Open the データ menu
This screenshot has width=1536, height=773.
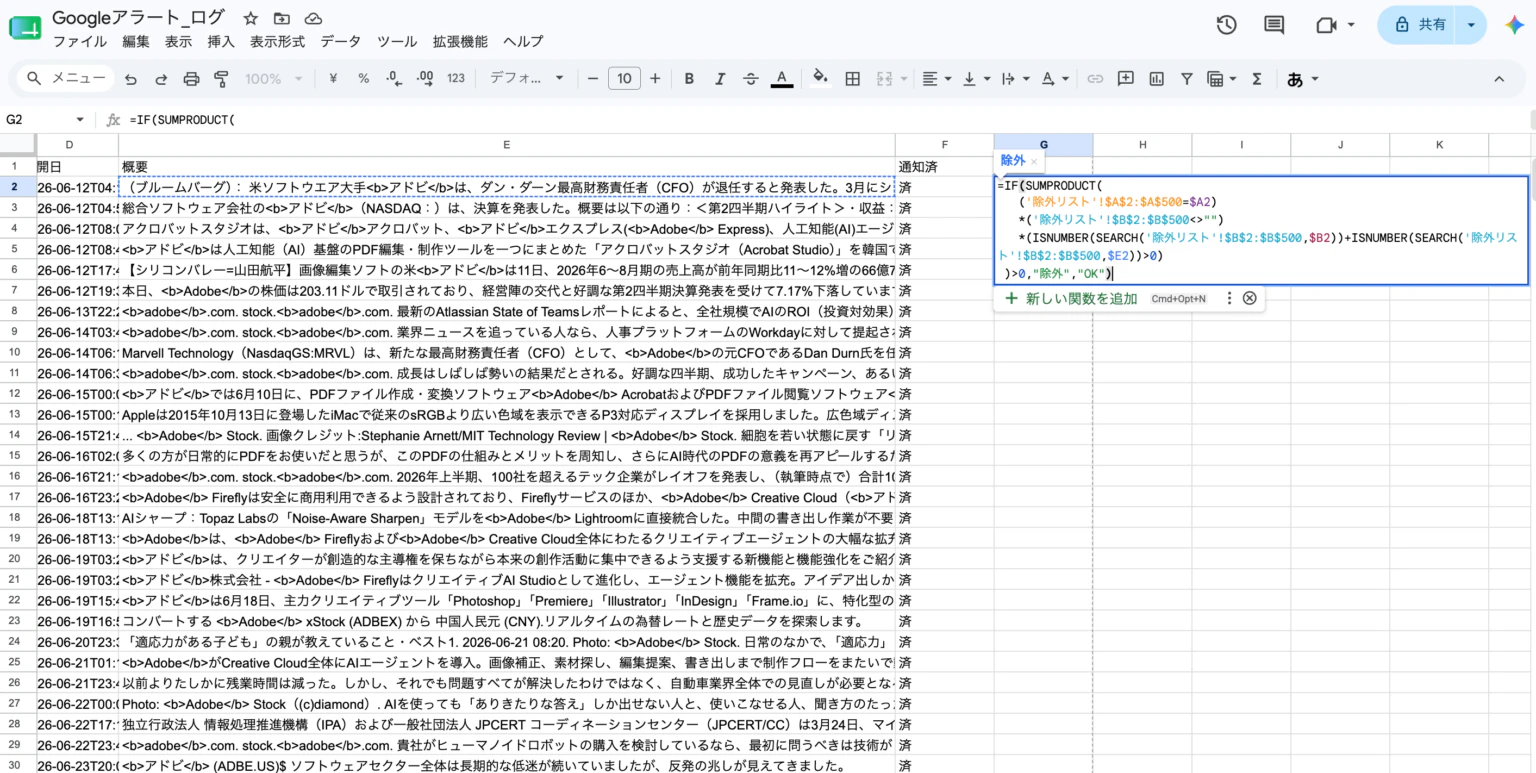341,41
